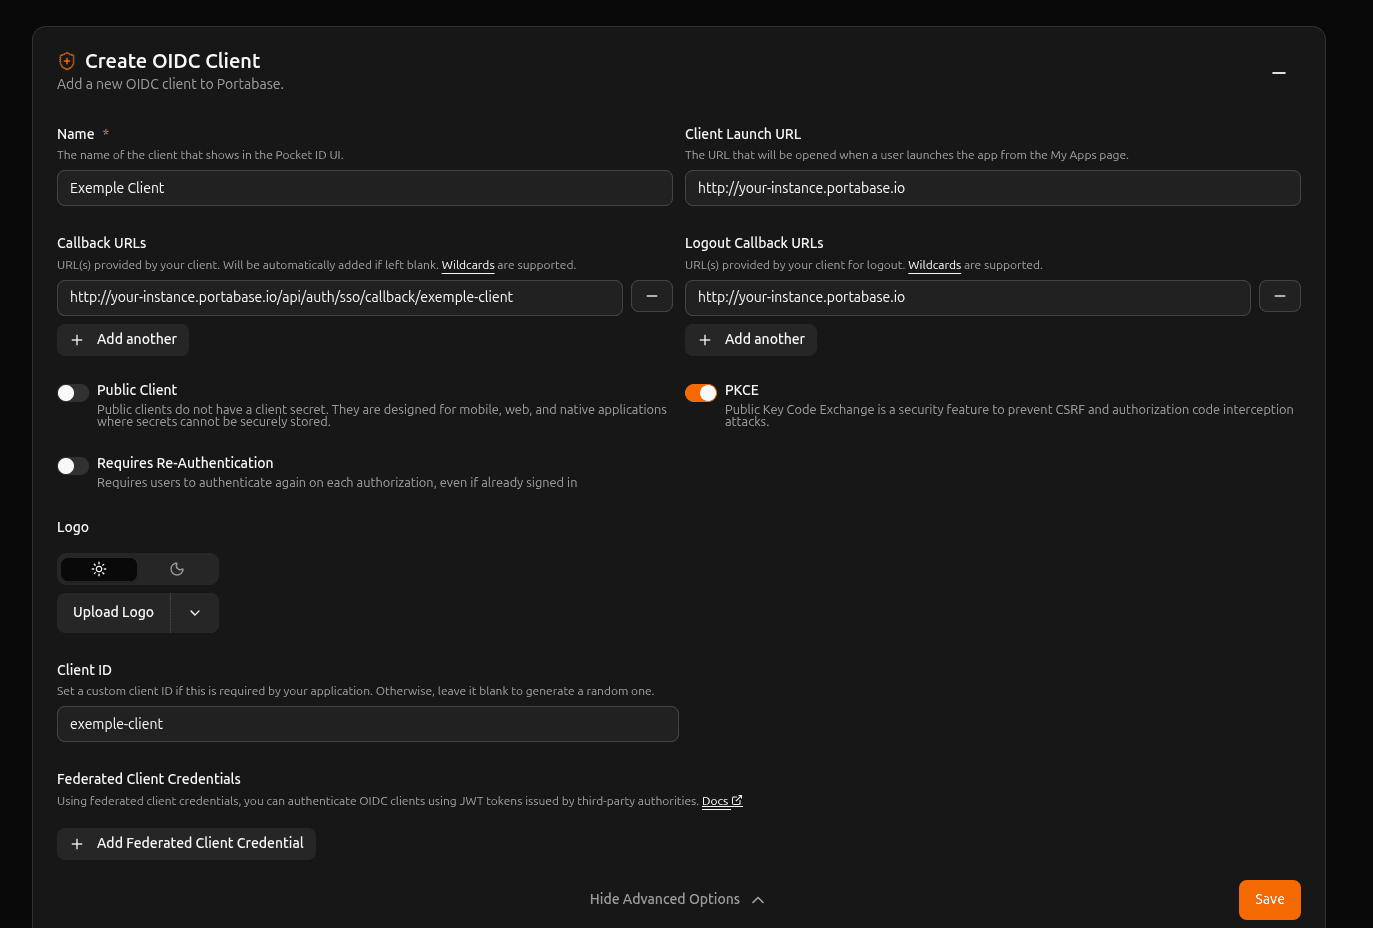Click the Name input containing Exemple Client
This screenshot has width=1373, height=928.
tap(365, 188)
